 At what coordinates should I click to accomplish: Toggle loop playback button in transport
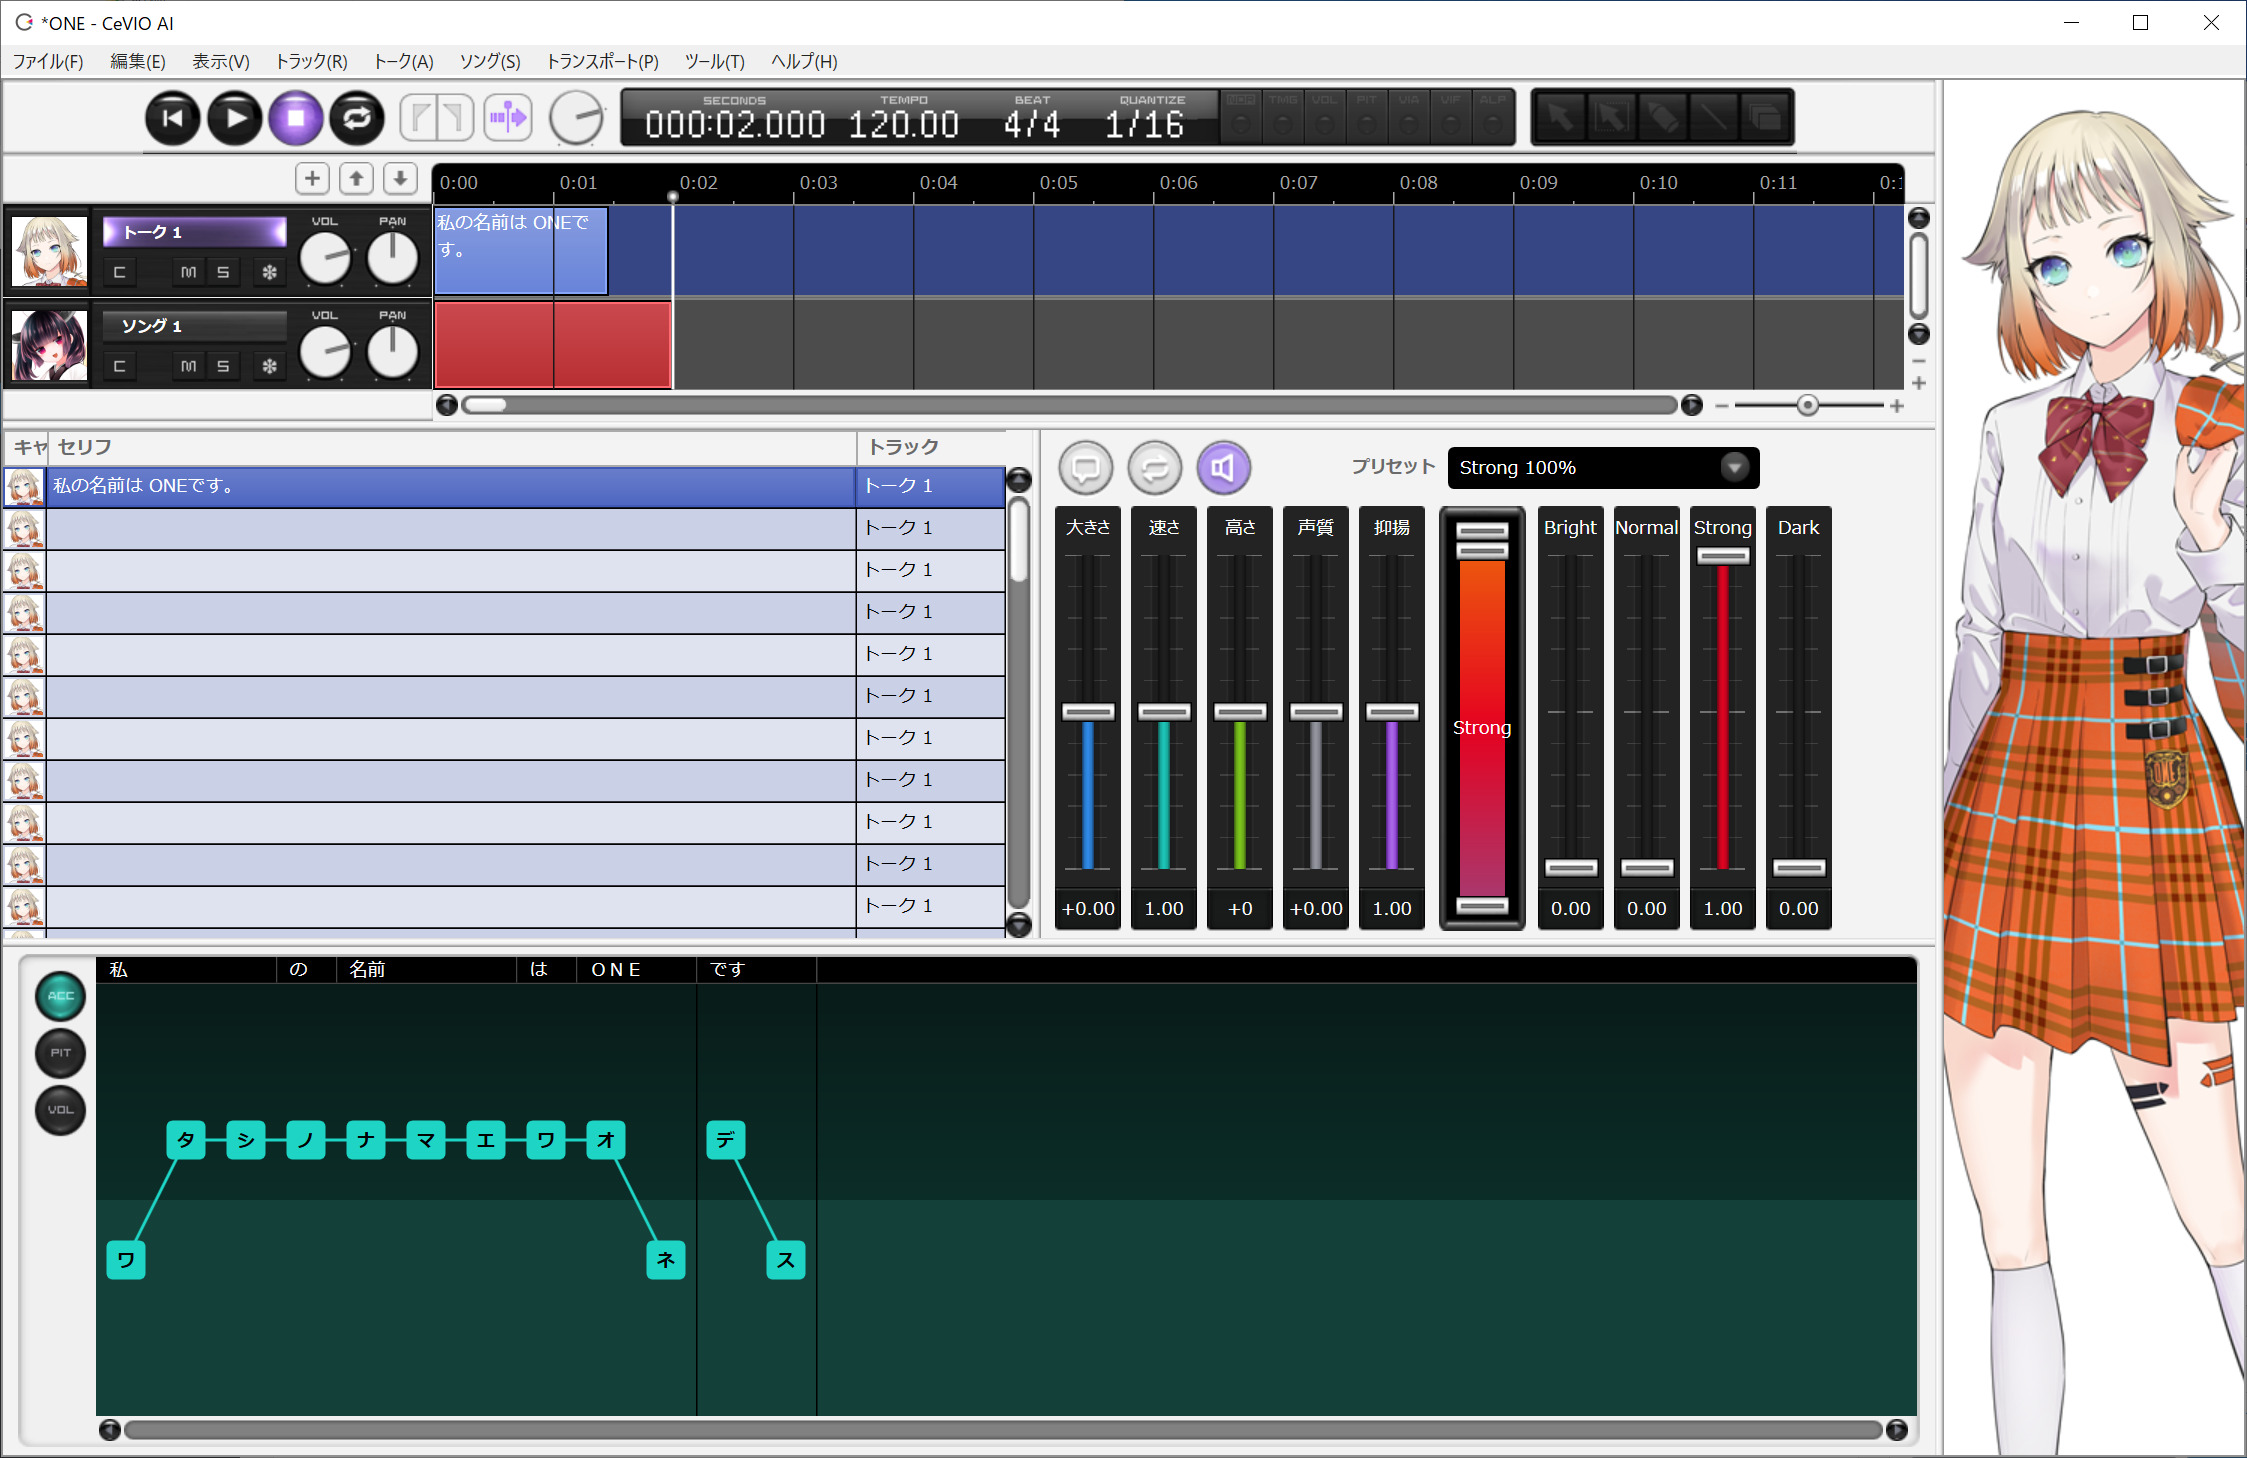click(357, 119)
